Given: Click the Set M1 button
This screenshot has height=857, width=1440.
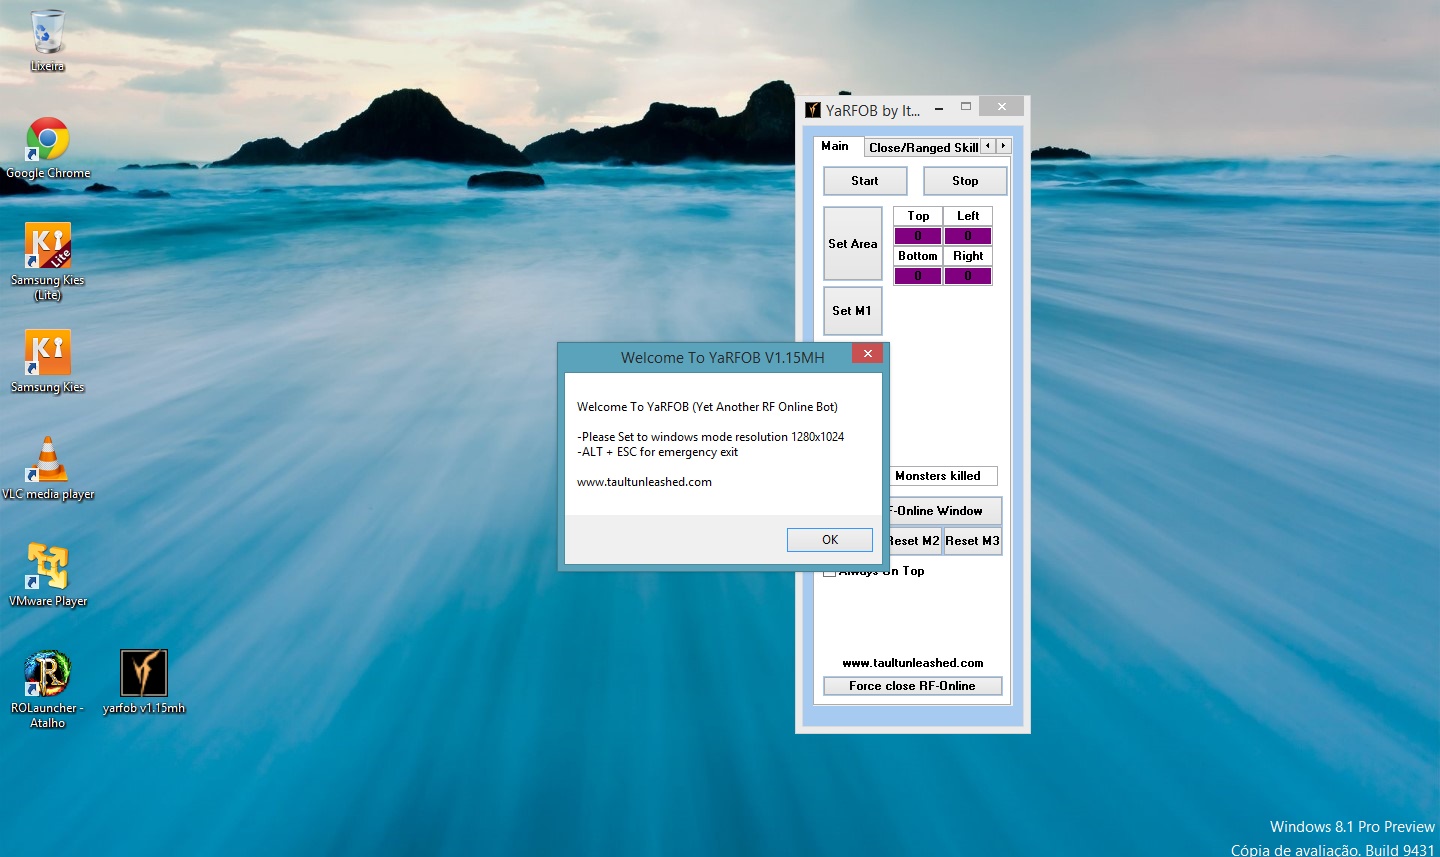Looking at the screenshot, I should pos(852,311).
